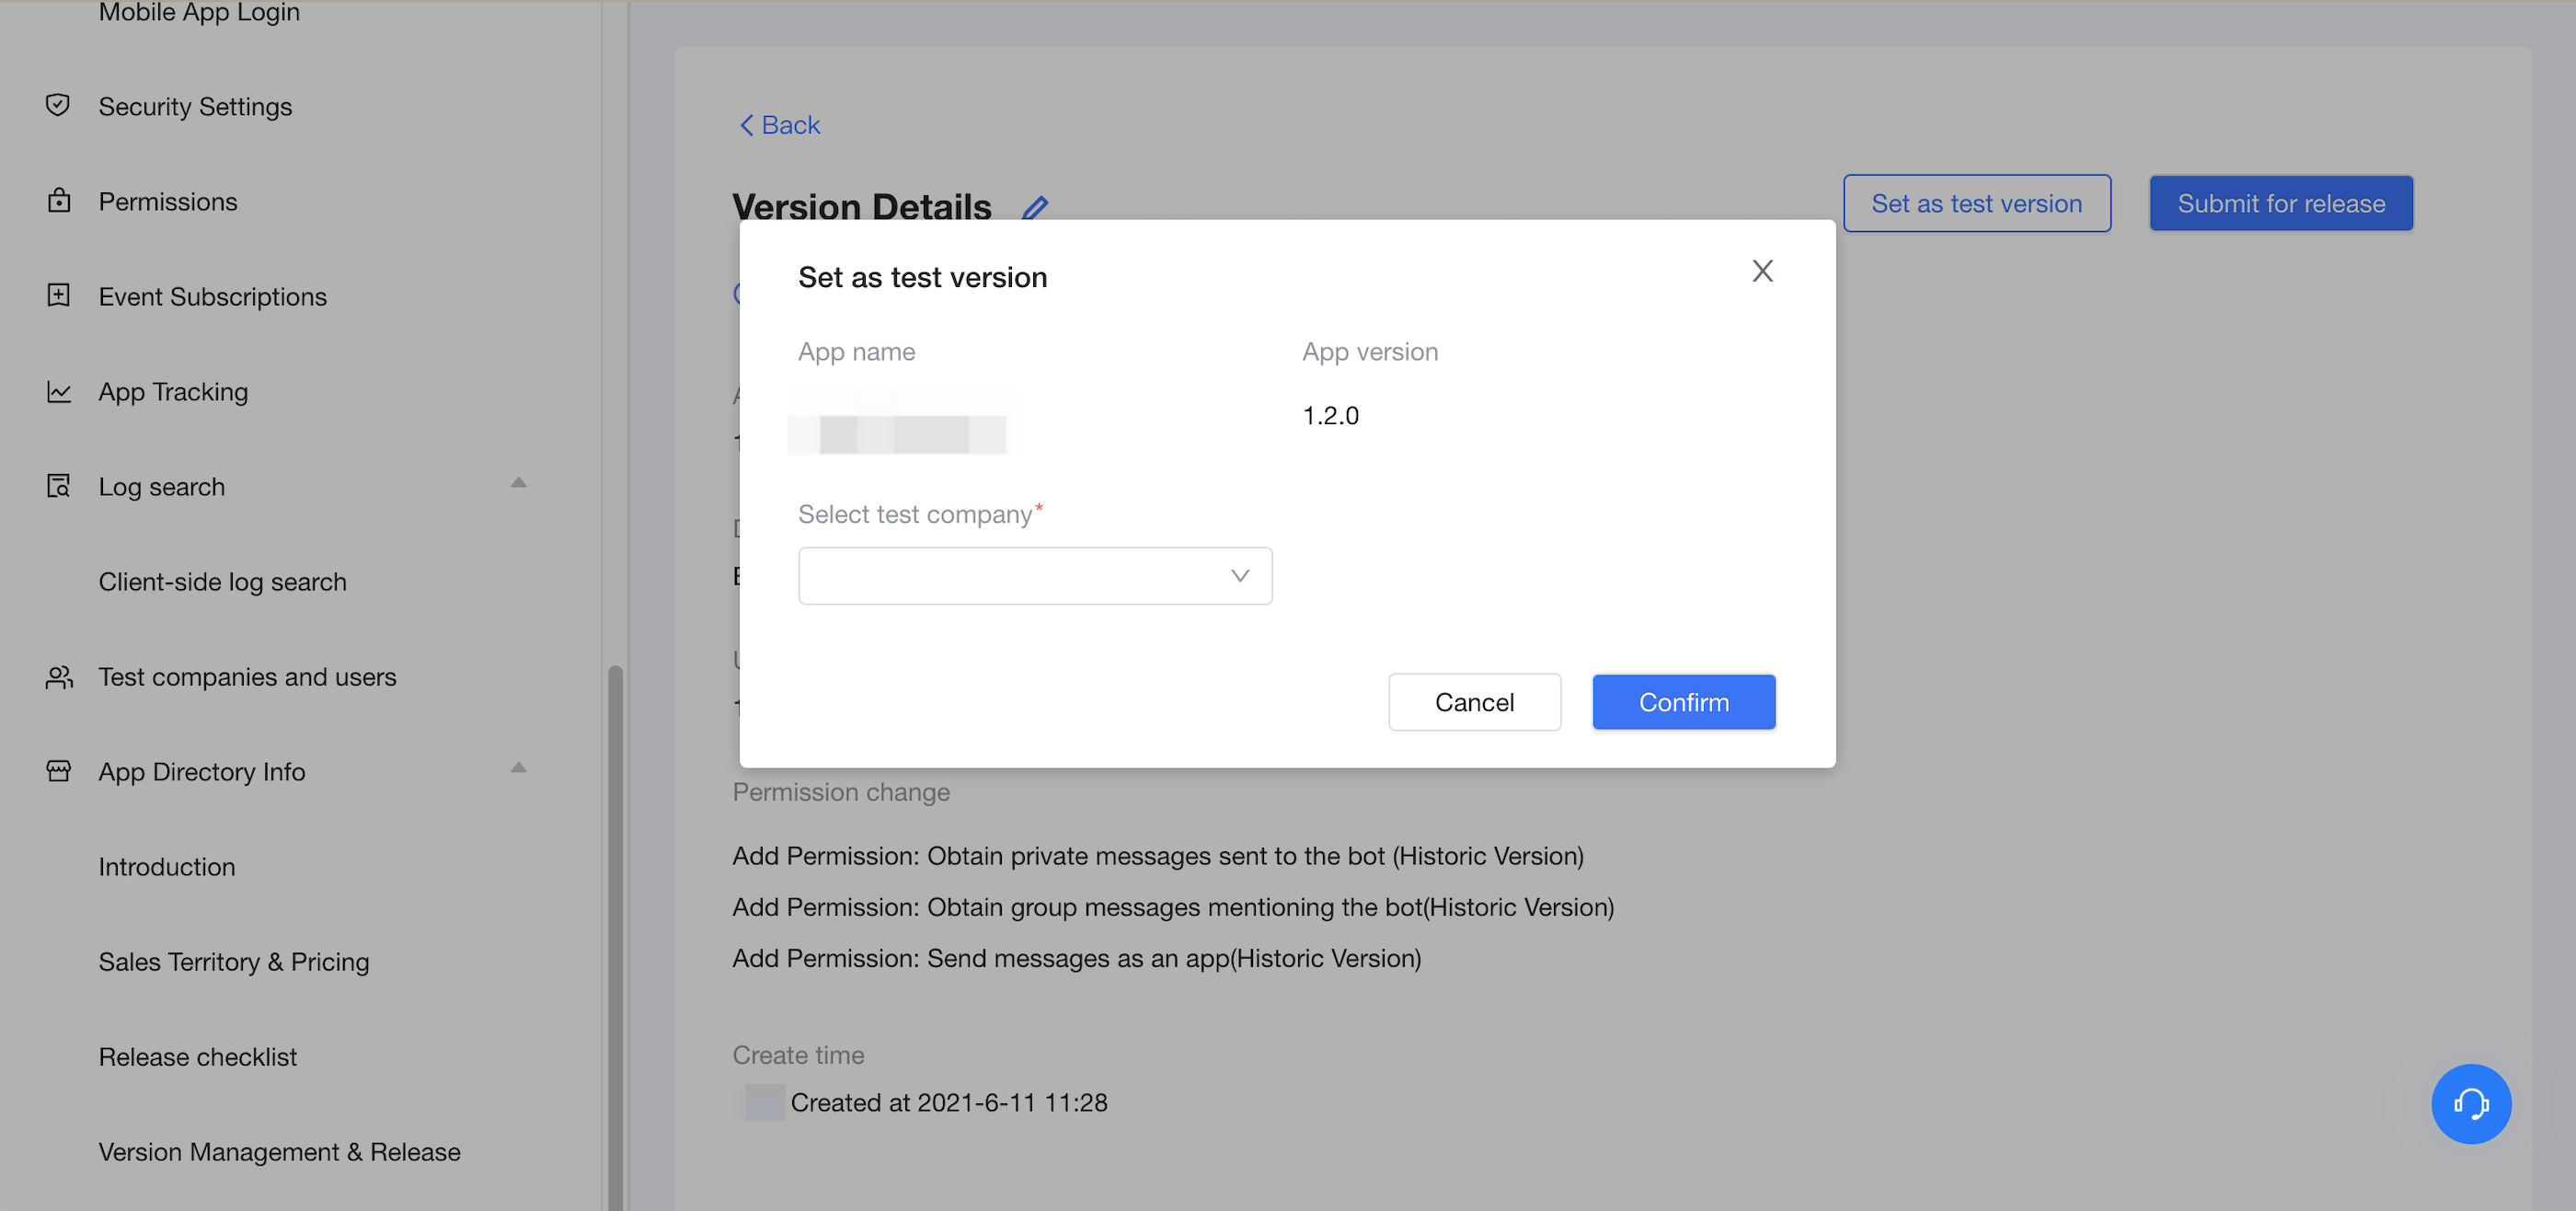Open the help headset icon
The width and height of the screenshot is (2576, 1211).
2471,1104
